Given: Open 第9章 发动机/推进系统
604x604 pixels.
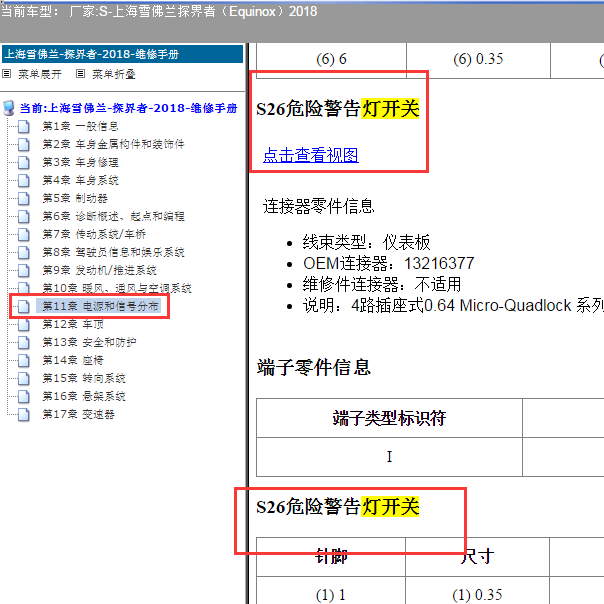Looking at the screenshot, I should (x=99, y=270).
